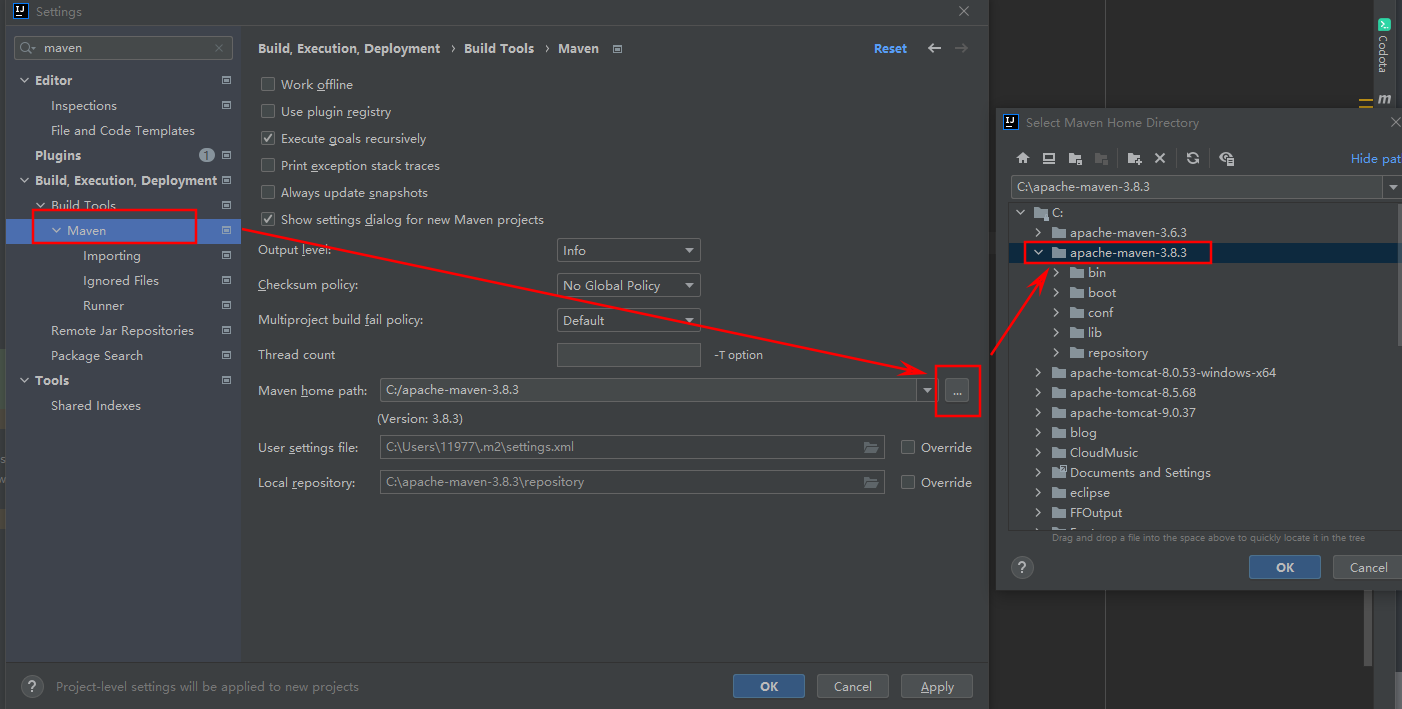Open the Output level dropdown

pos(628,250)
